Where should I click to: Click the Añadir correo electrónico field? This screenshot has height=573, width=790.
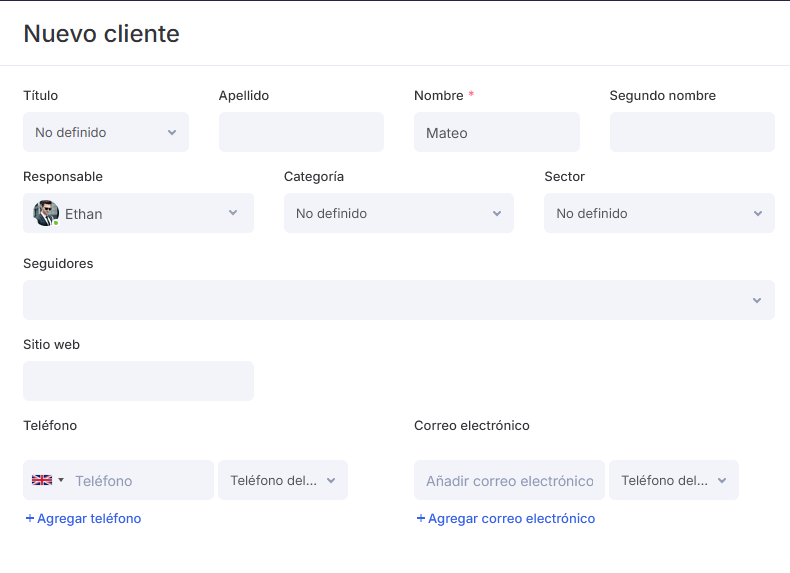click(509, 480)
